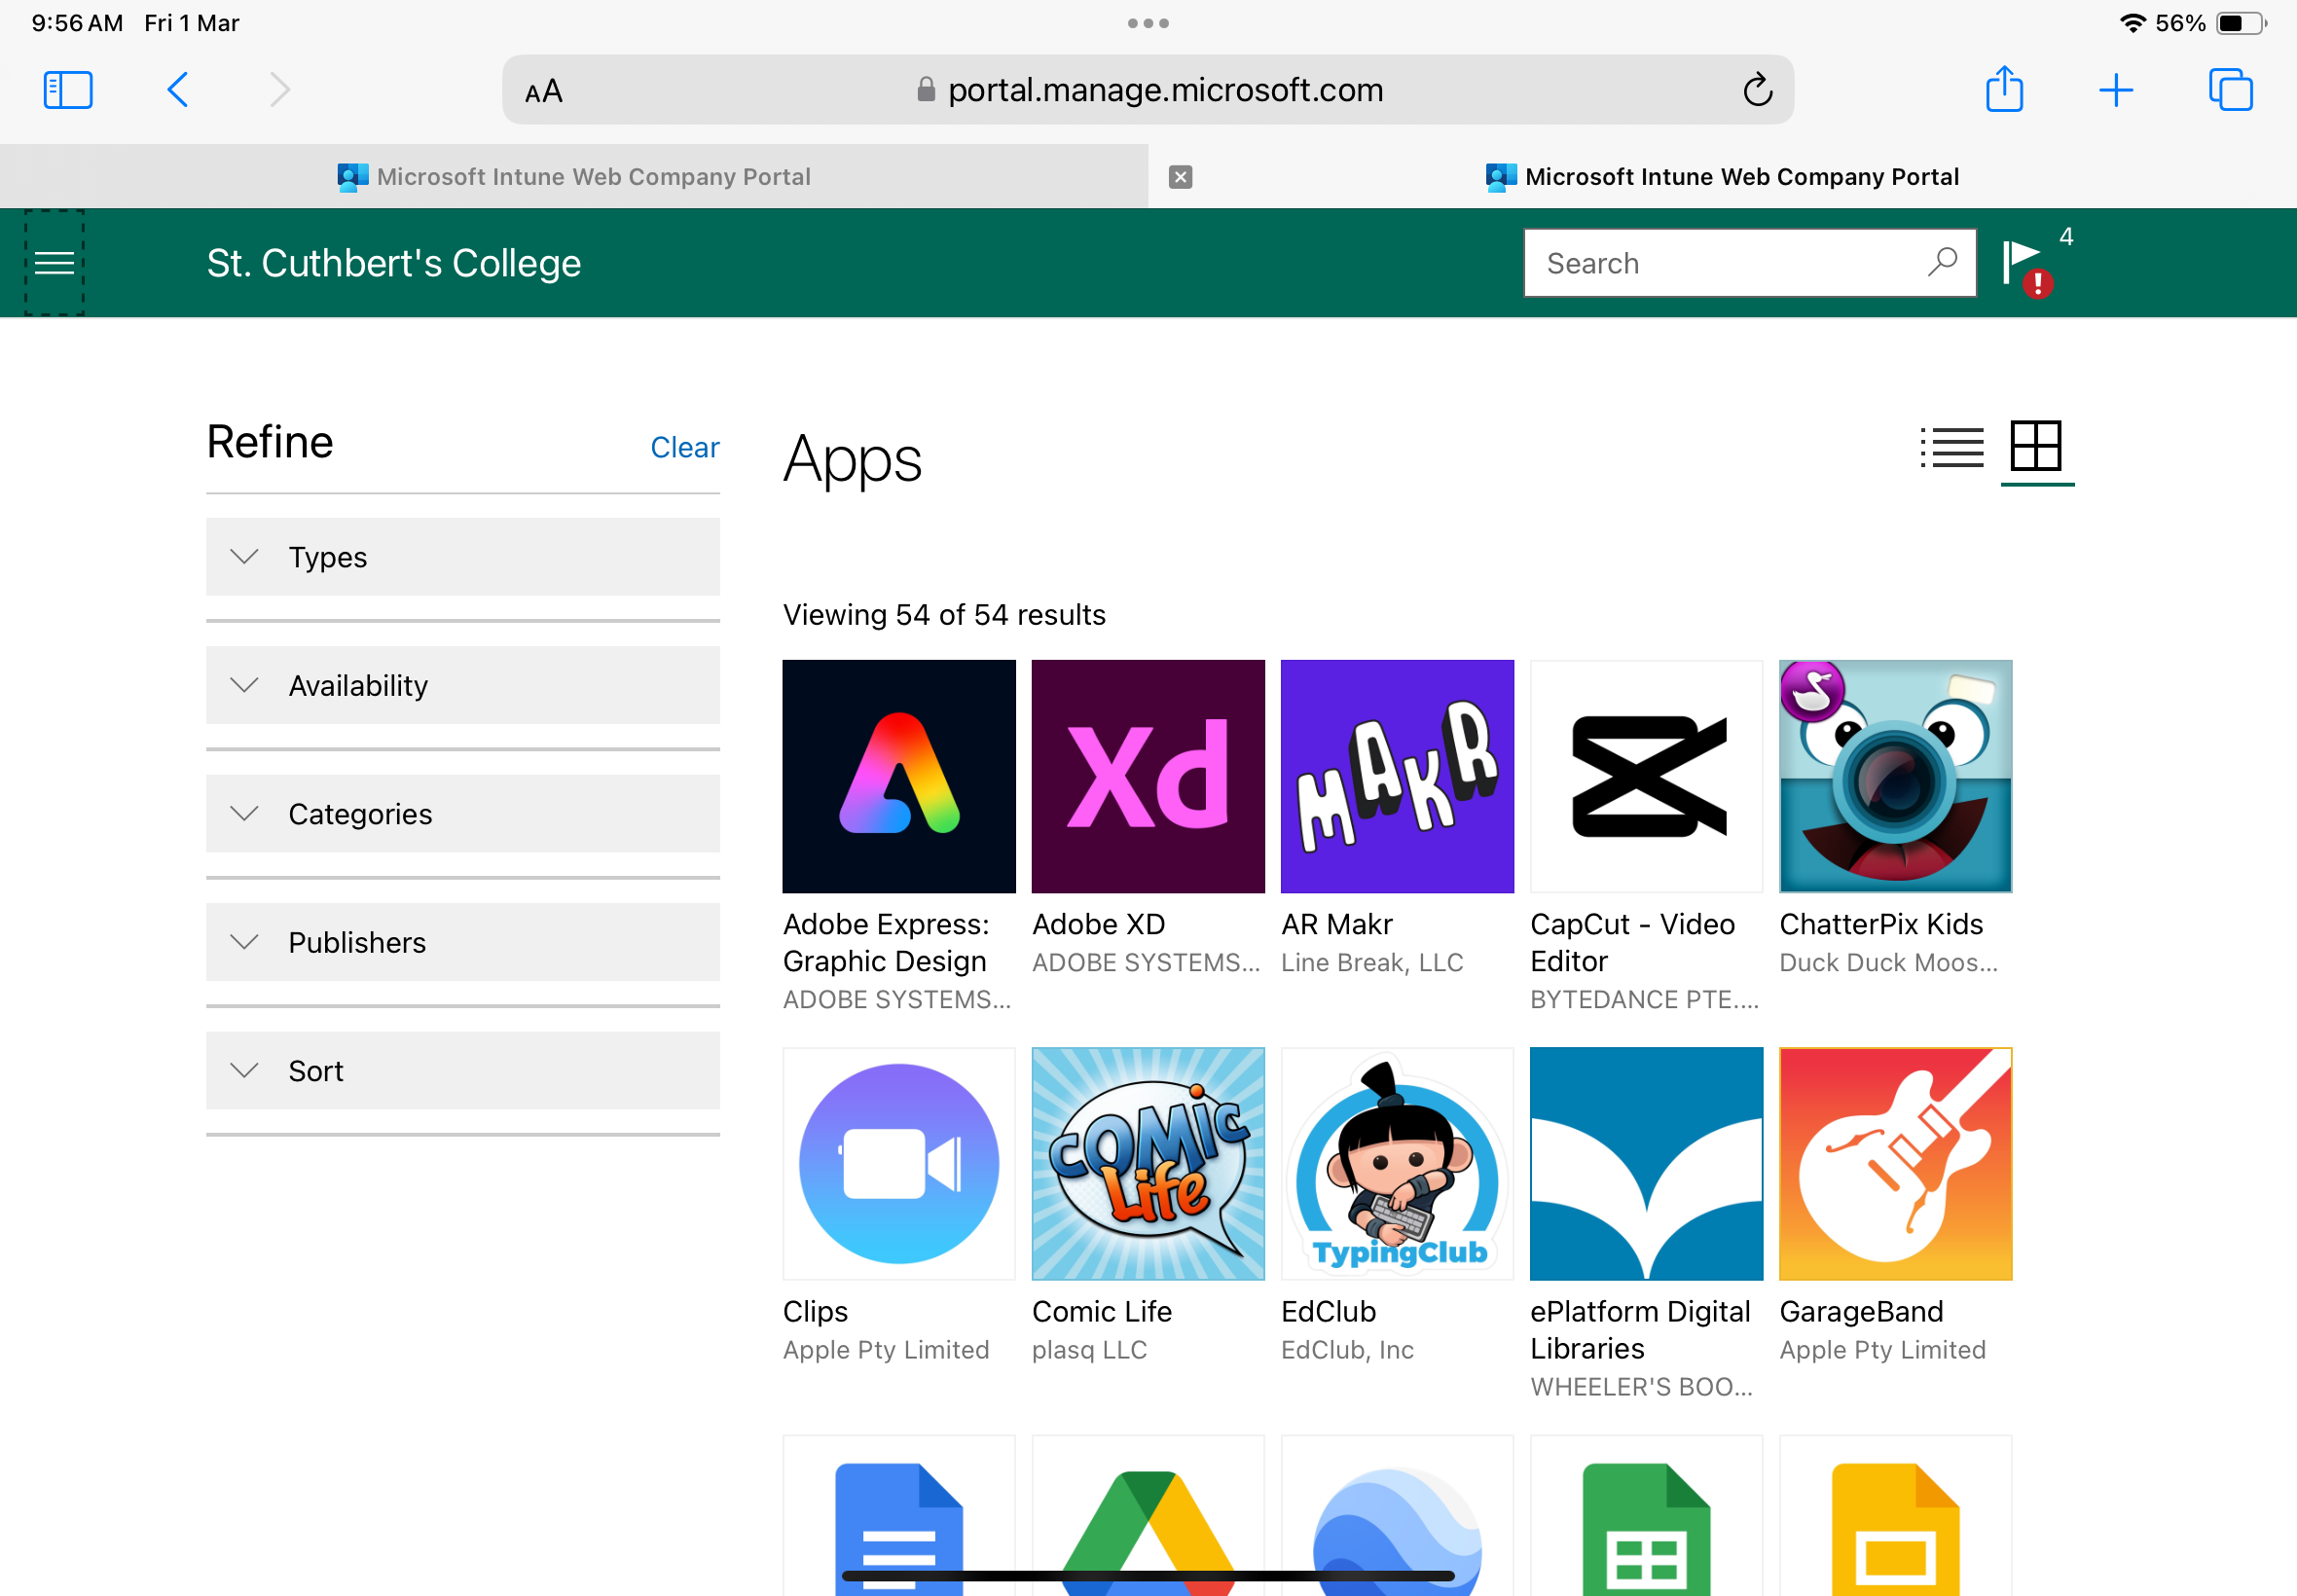The width and height of the screenshot is (2297, 1596).
Task: Open the AR Makr app icon
Action: pyautogui.click(x=1397, y=776)
